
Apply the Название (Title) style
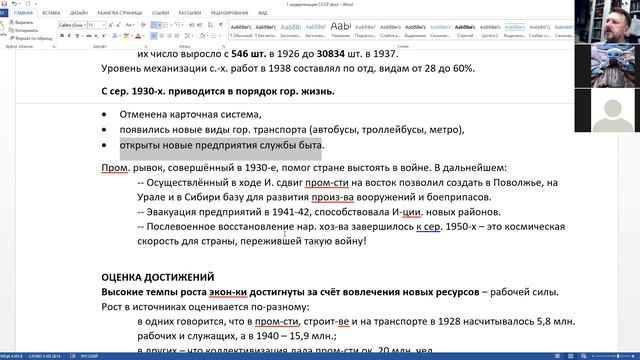coord(340,30)
